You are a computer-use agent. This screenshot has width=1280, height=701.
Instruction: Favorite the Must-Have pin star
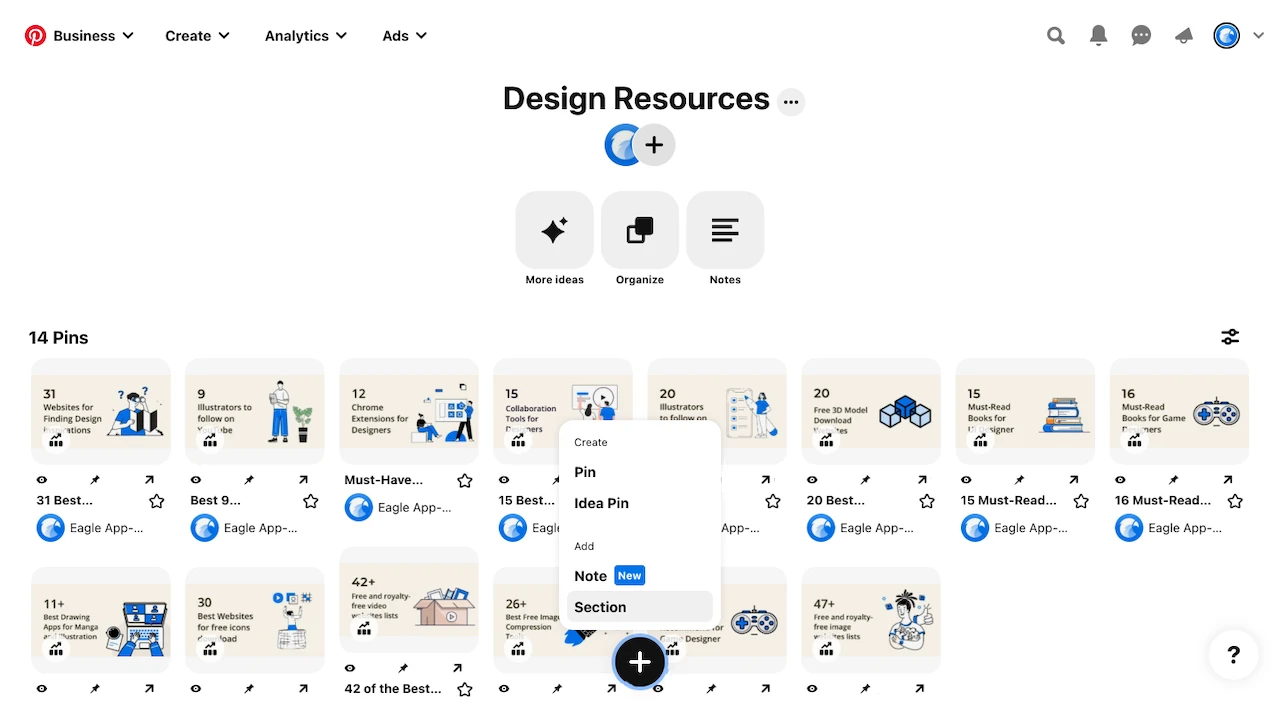[x=464, y=480]
